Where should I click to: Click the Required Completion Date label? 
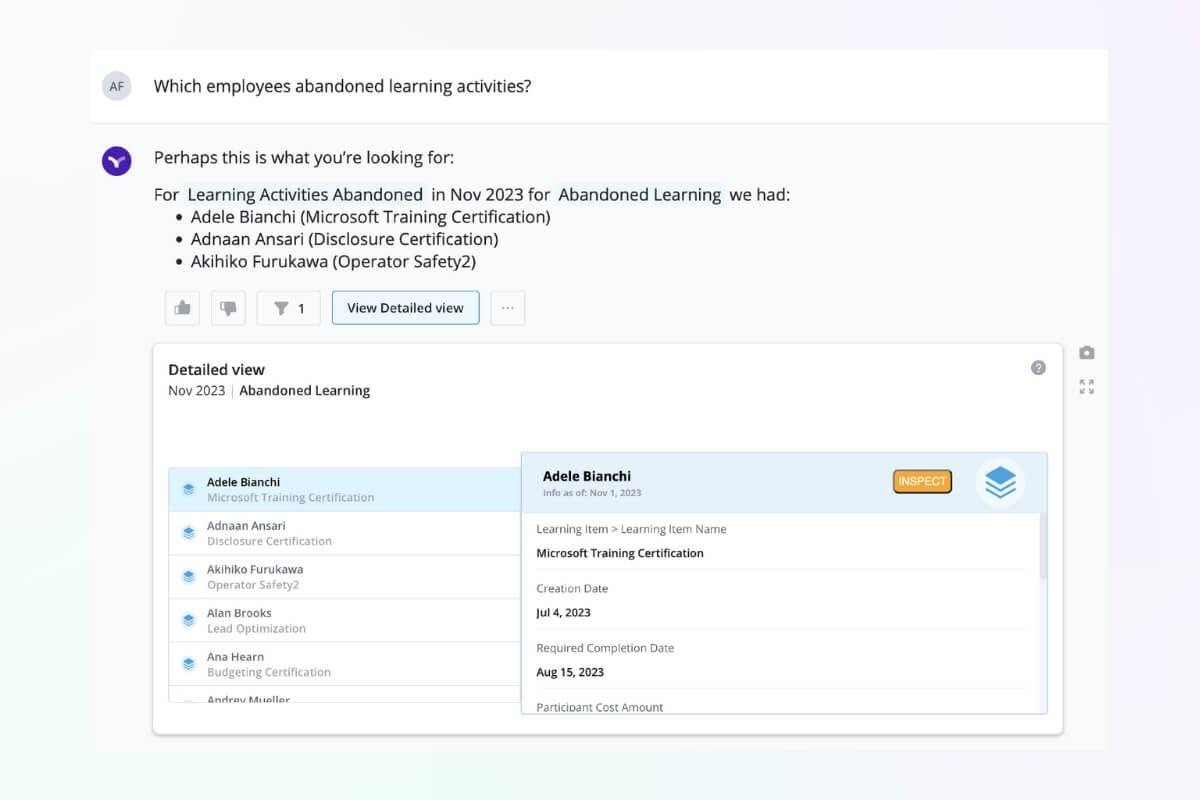(605, 648)
